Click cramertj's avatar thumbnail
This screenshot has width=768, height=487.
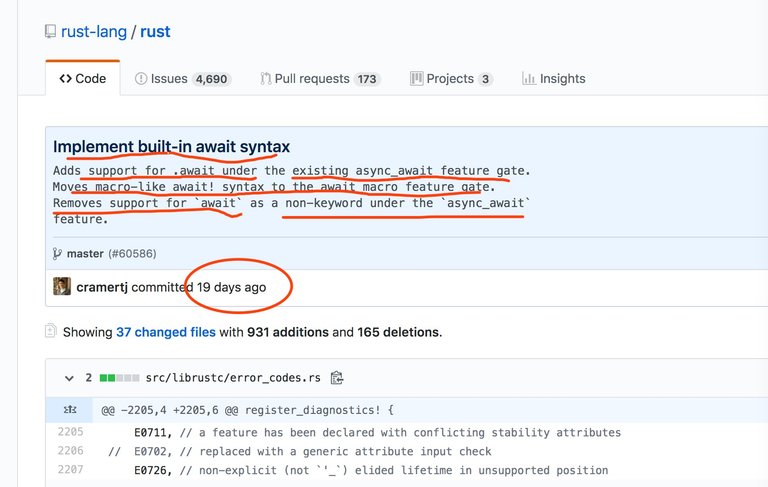[x=62, y=287]
